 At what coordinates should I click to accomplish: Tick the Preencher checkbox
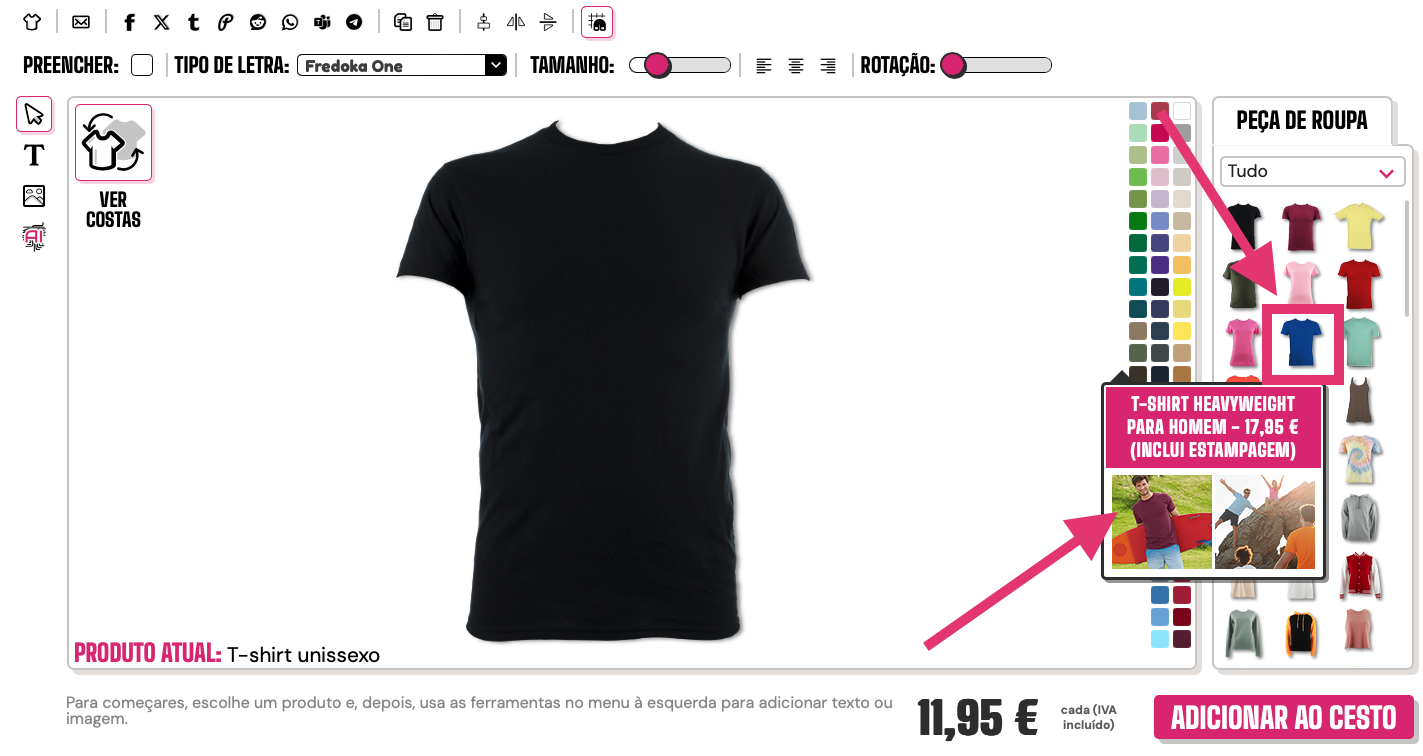point(143,65)
